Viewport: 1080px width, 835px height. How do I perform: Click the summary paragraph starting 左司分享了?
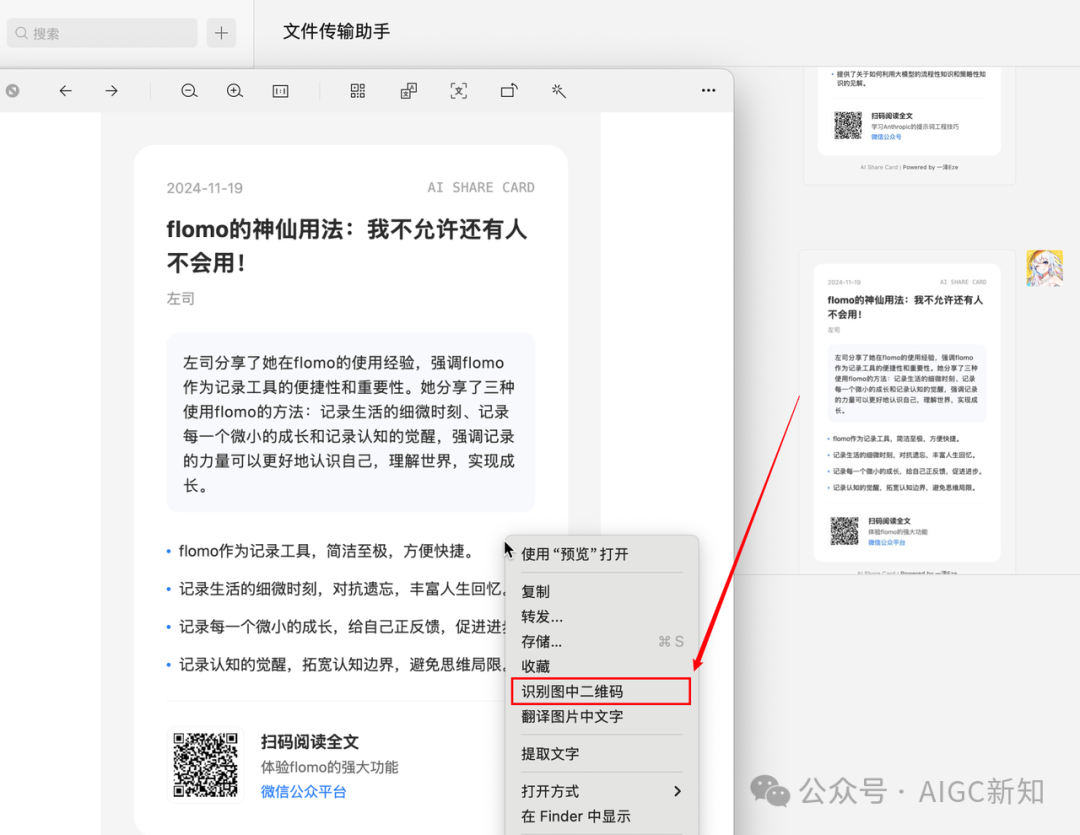350,424
